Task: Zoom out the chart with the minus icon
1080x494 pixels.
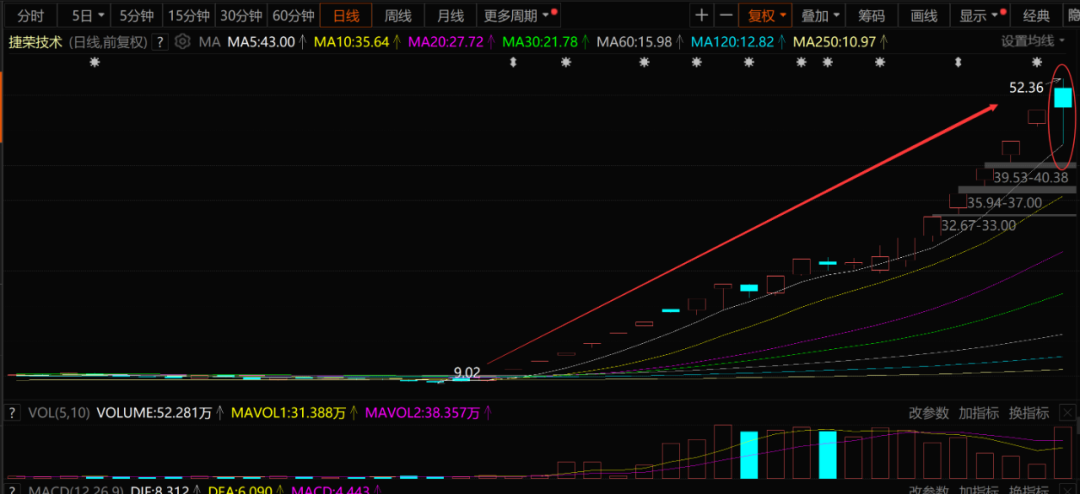Action: (725, 15)
